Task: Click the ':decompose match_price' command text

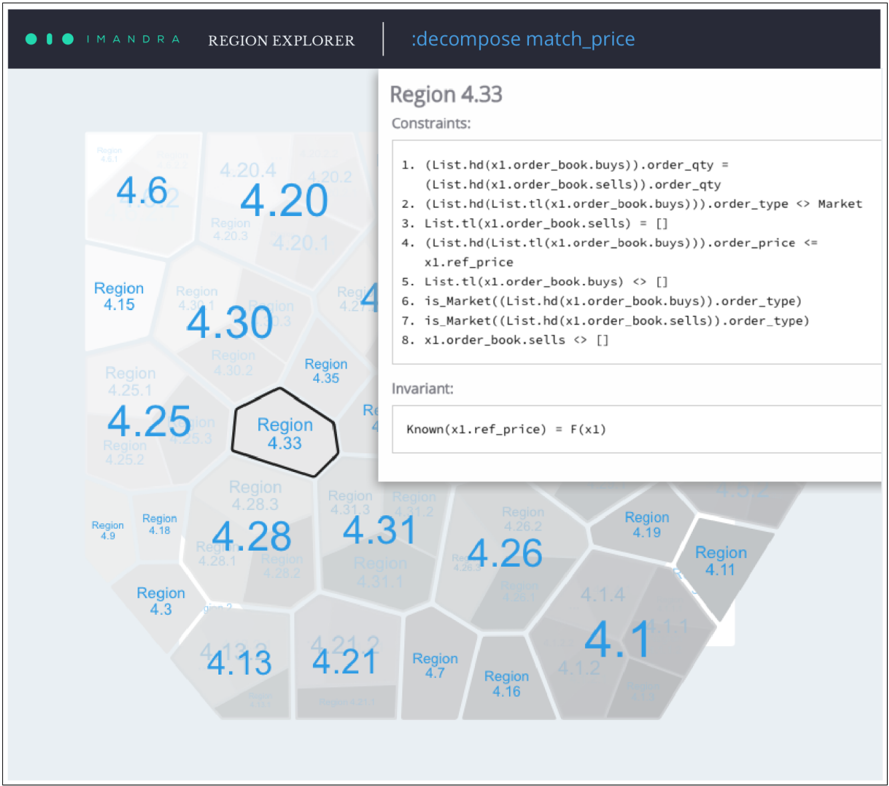Action: pyautogui.click(x=522, y=40)
